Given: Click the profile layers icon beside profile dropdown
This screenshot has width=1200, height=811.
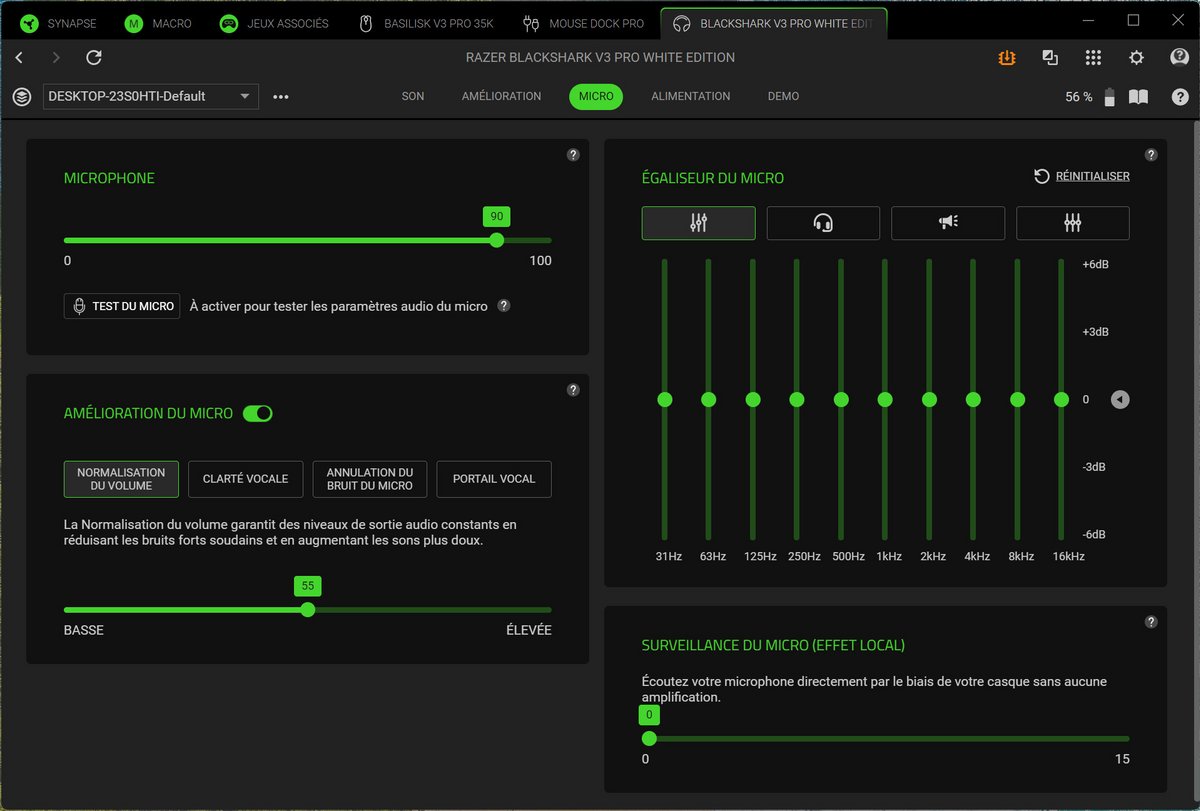Looking at the screenshot, I should [x=21, y=97].
